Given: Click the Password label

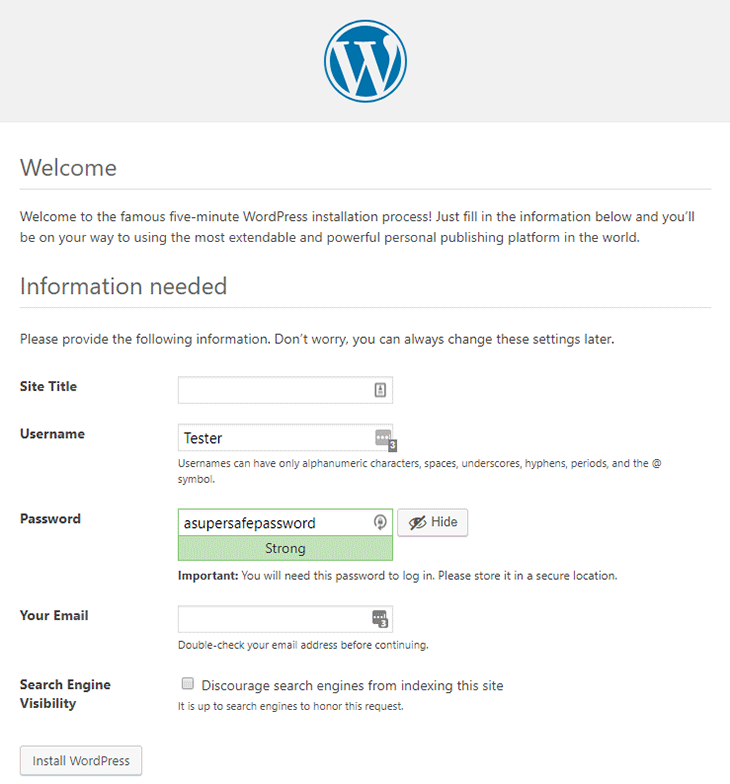Looking at the screenshot, I should click(50, 519).
